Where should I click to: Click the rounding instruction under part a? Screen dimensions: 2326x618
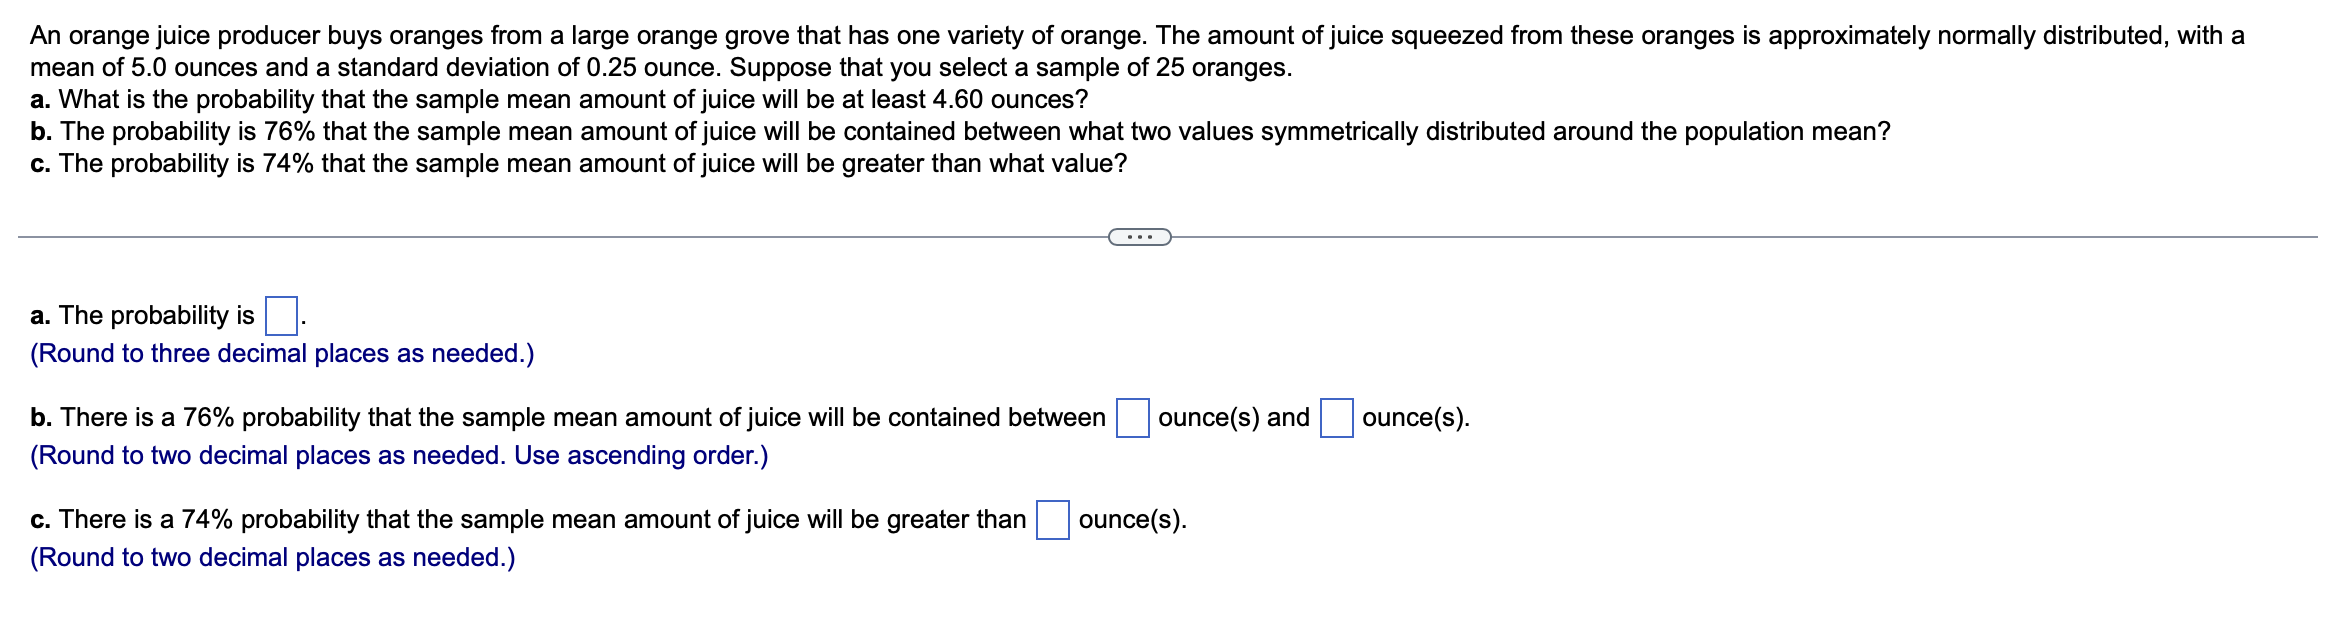coord(283,353)
